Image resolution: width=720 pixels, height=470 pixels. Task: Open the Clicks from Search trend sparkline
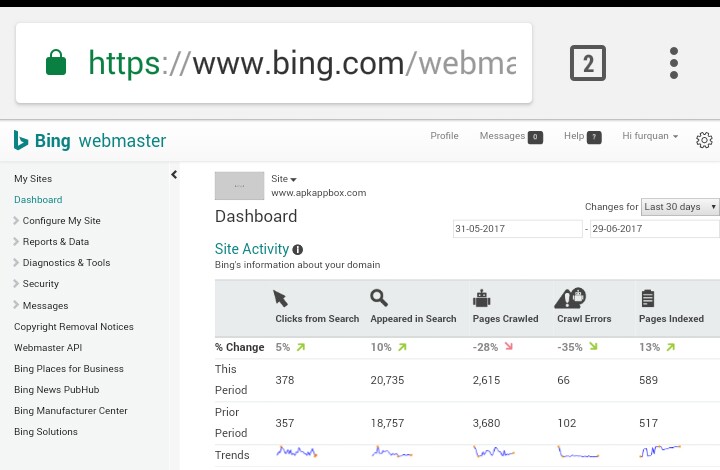click(297, 452)
